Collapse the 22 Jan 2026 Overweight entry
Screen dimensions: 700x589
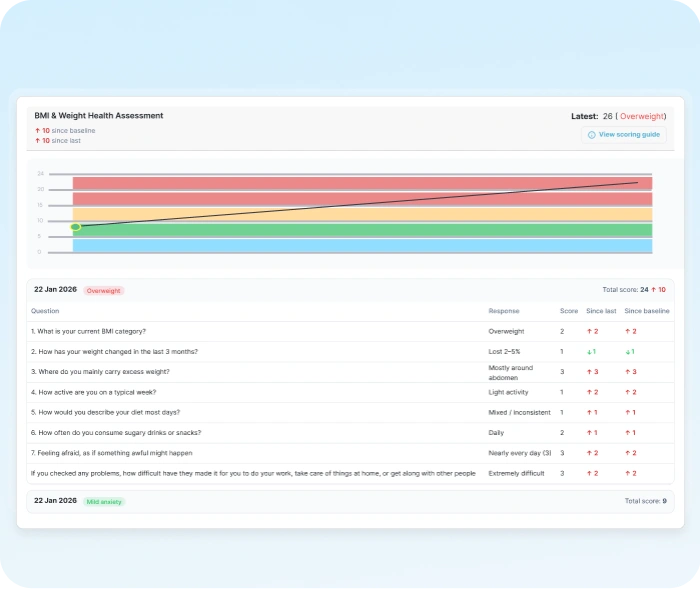350,290
